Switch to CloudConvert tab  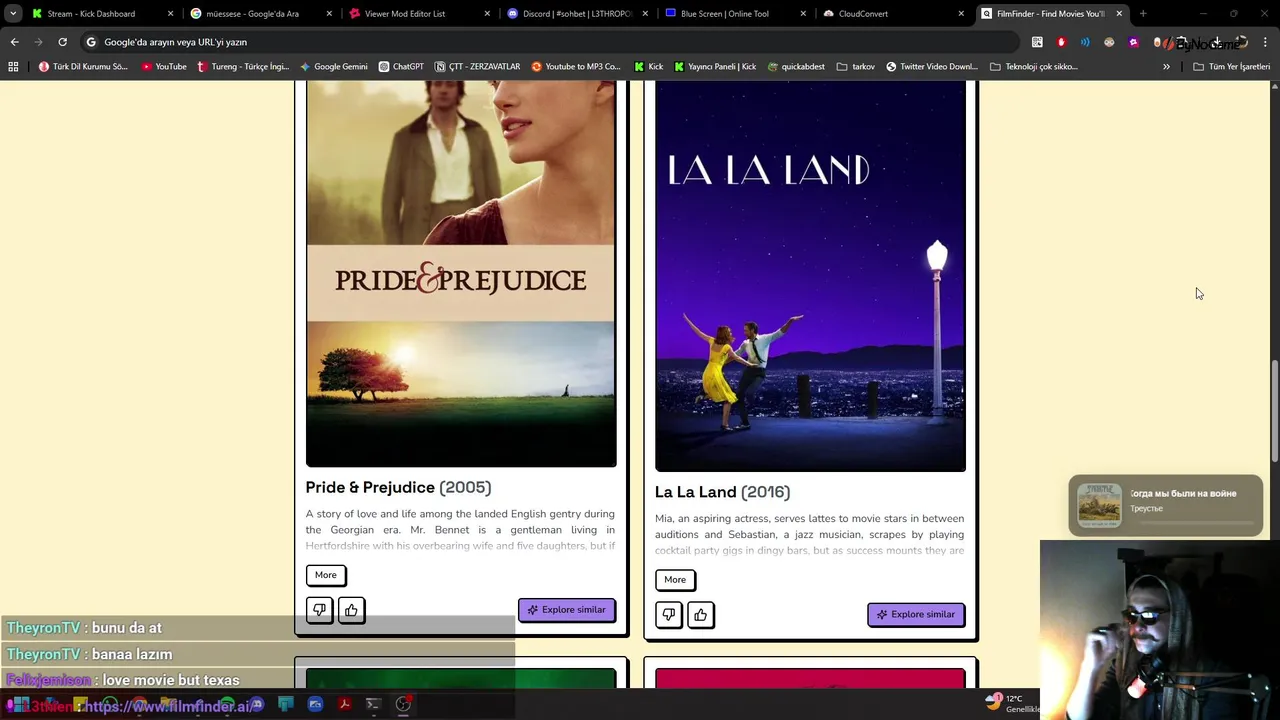coord(893,14)
